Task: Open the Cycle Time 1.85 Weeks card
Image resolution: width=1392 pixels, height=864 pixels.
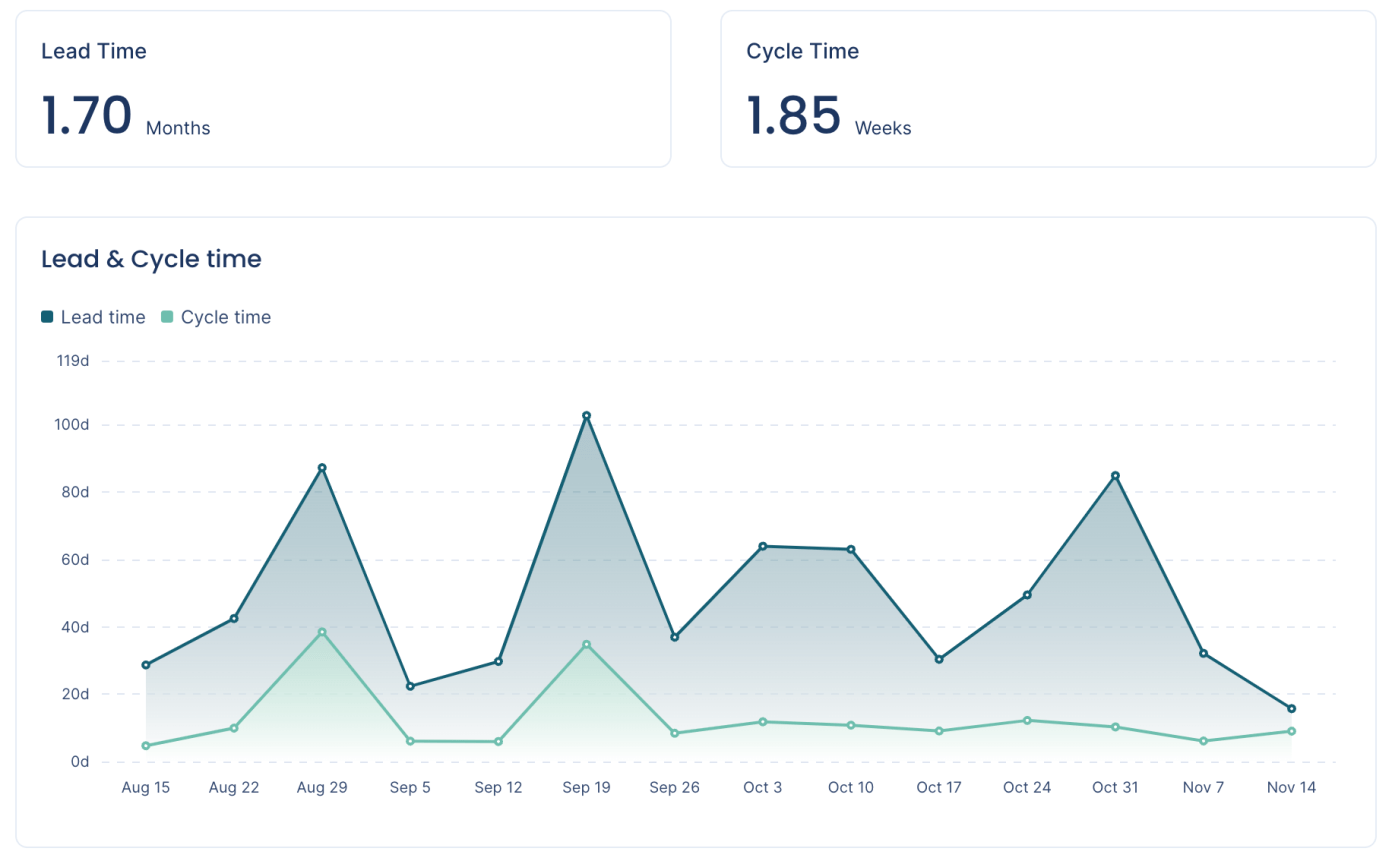Action: pyautogui.click(x=1048, y=89)
